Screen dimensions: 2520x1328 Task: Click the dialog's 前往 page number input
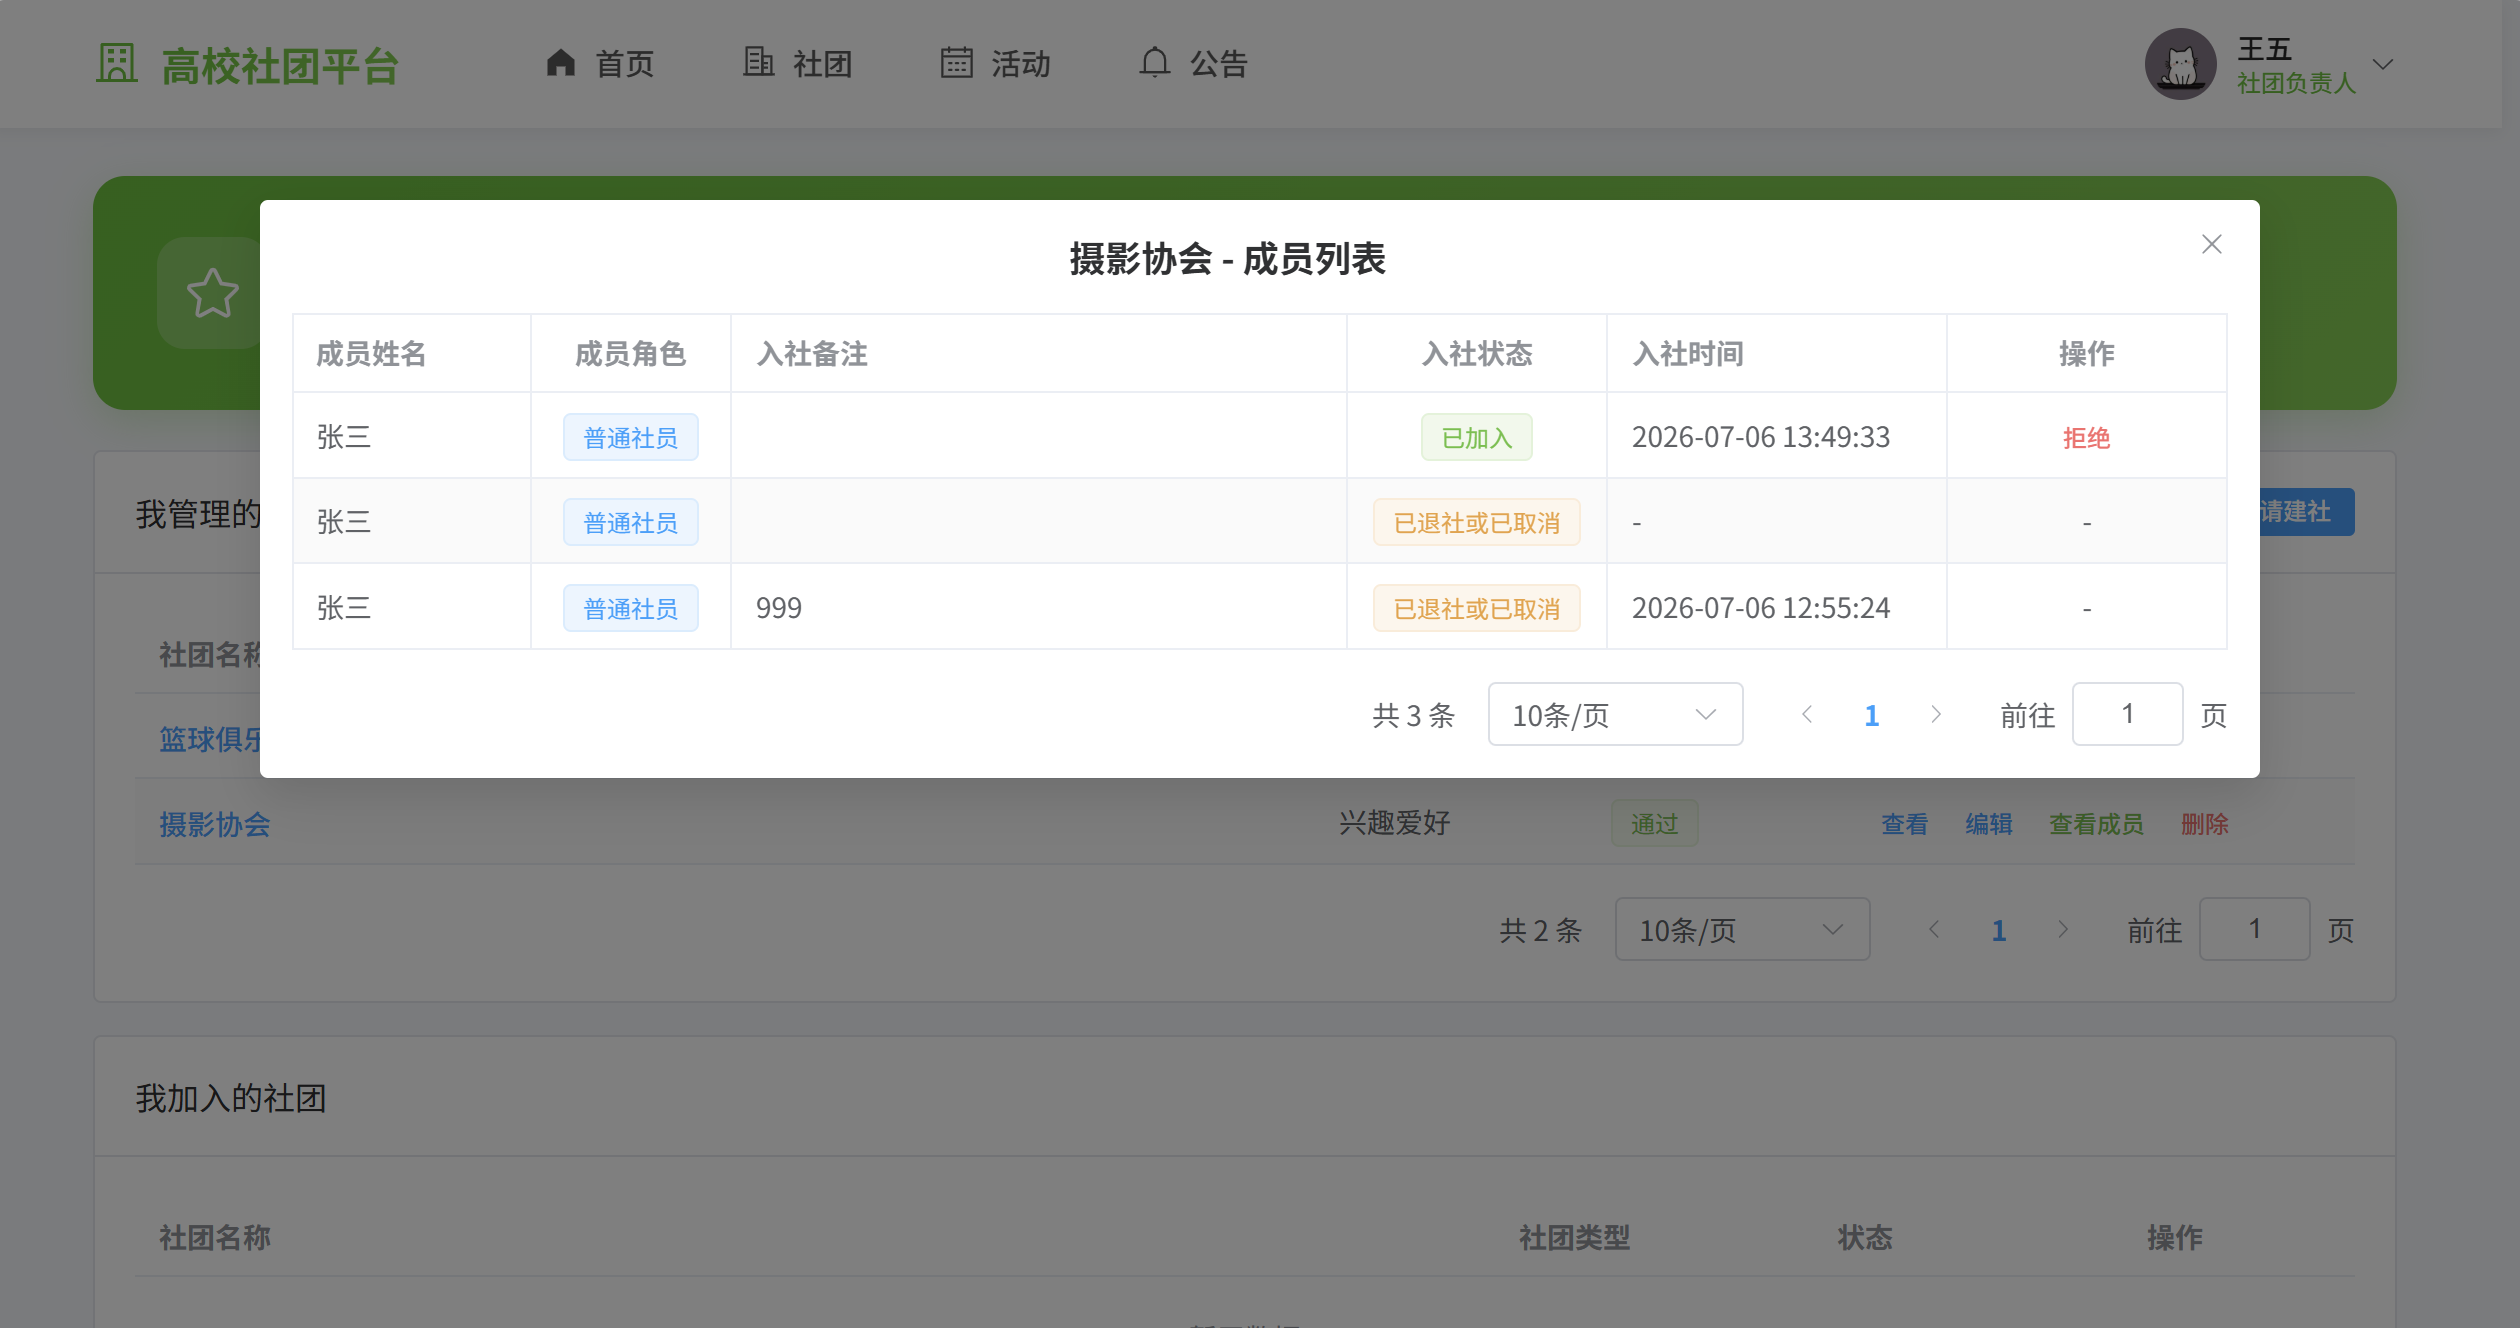2127,714
